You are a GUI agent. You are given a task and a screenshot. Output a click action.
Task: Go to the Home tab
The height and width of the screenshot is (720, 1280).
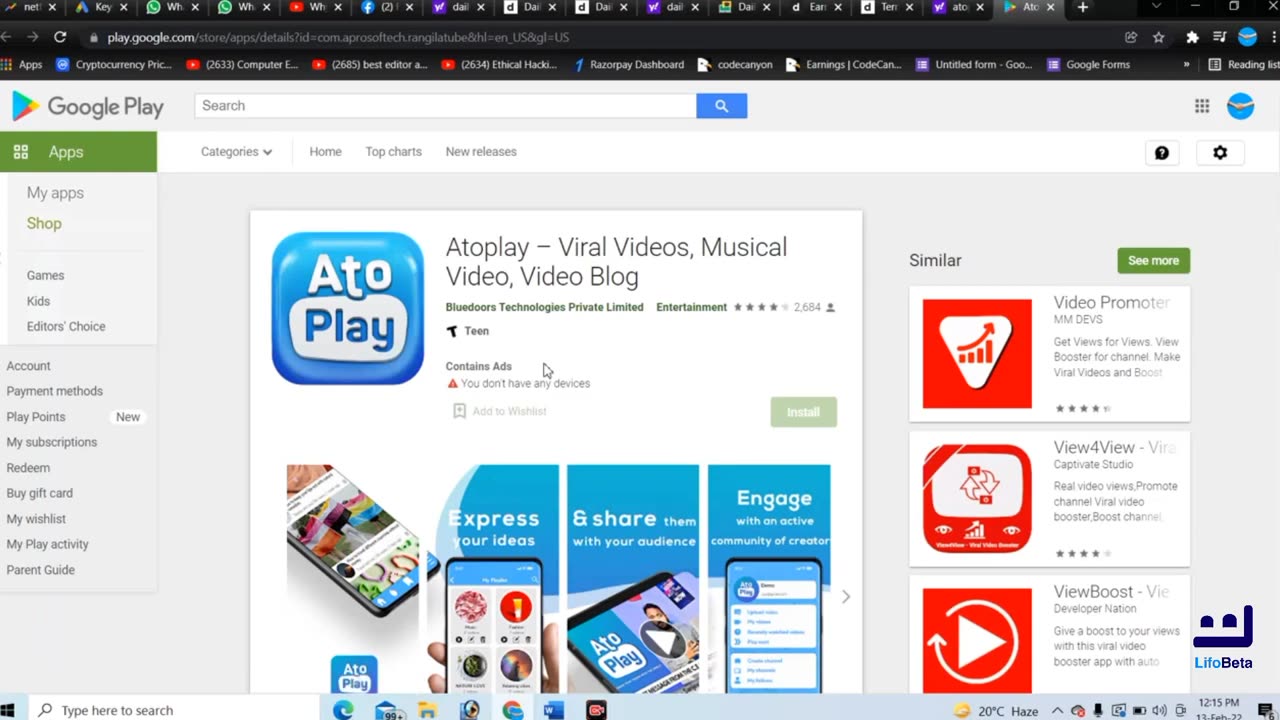point(325,152)
